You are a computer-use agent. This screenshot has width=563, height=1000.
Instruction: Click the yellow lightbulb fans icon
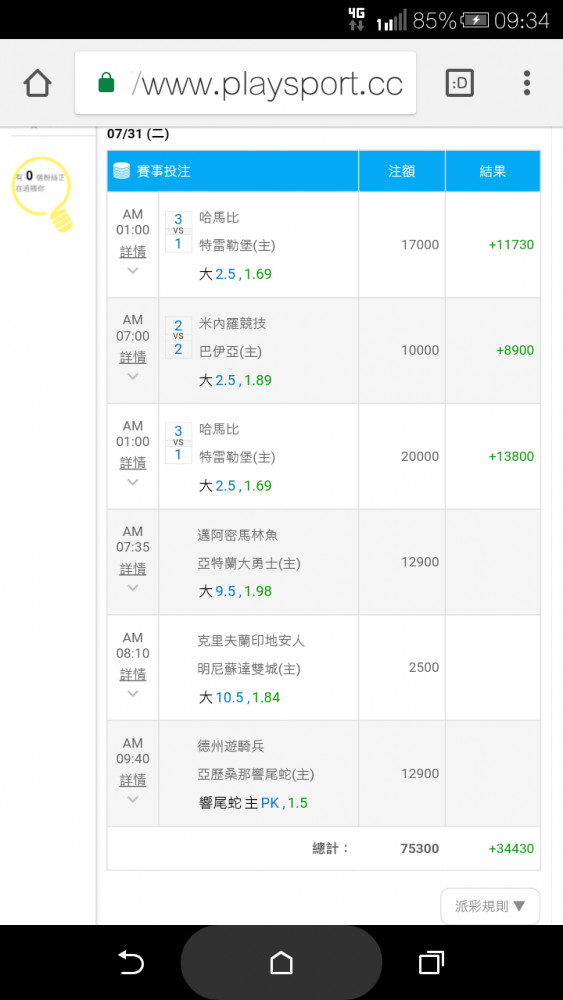[43, 193]
